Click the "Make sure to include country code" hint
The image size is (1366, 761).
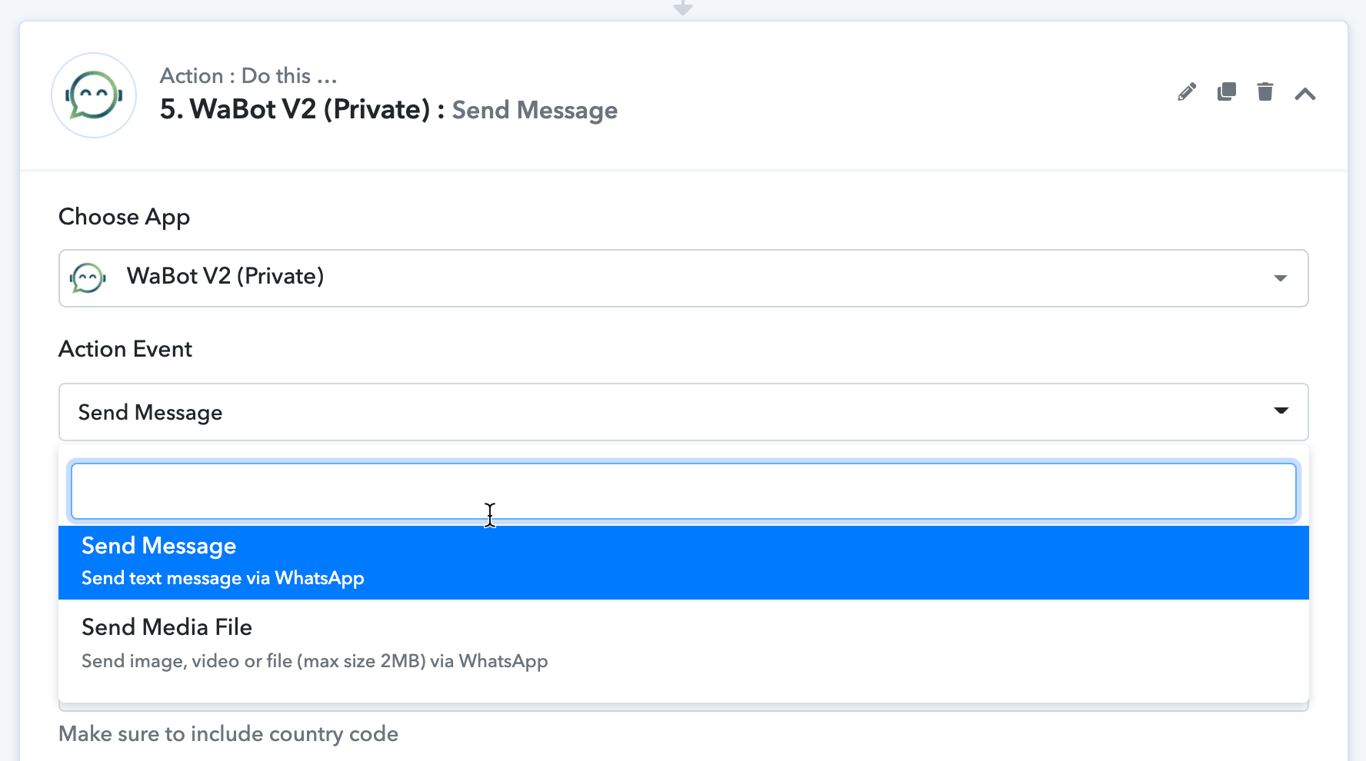tap(228, 734)
